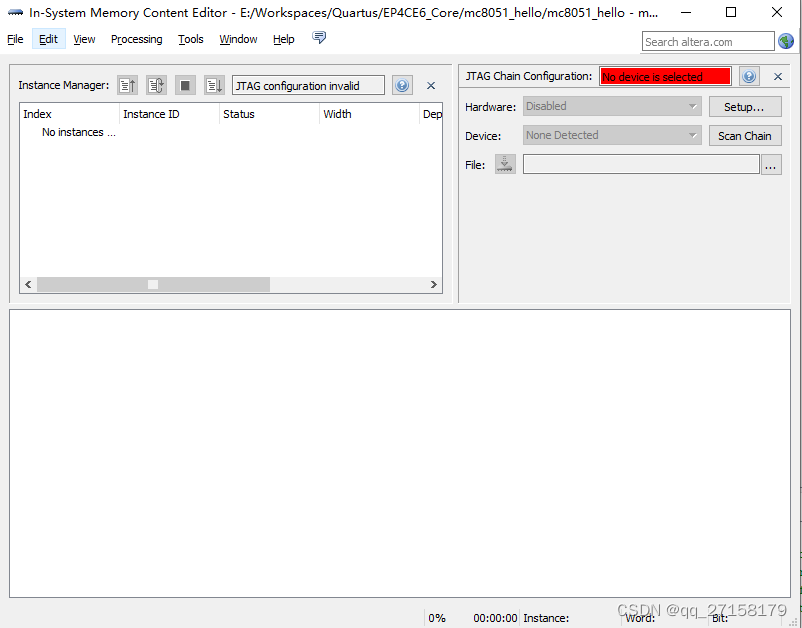Image resolution: width=802 pixels, height=628 pixels.
Task: Open the Window menu
Action: tap(238, 39)
